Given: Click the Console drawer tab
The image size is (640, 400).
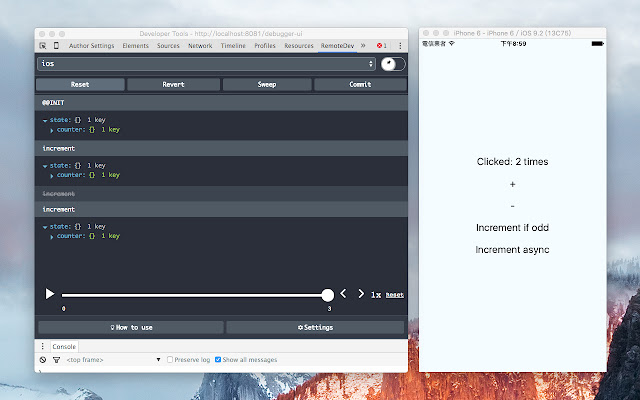Looking at the screenshot, I should pos(64,347).
